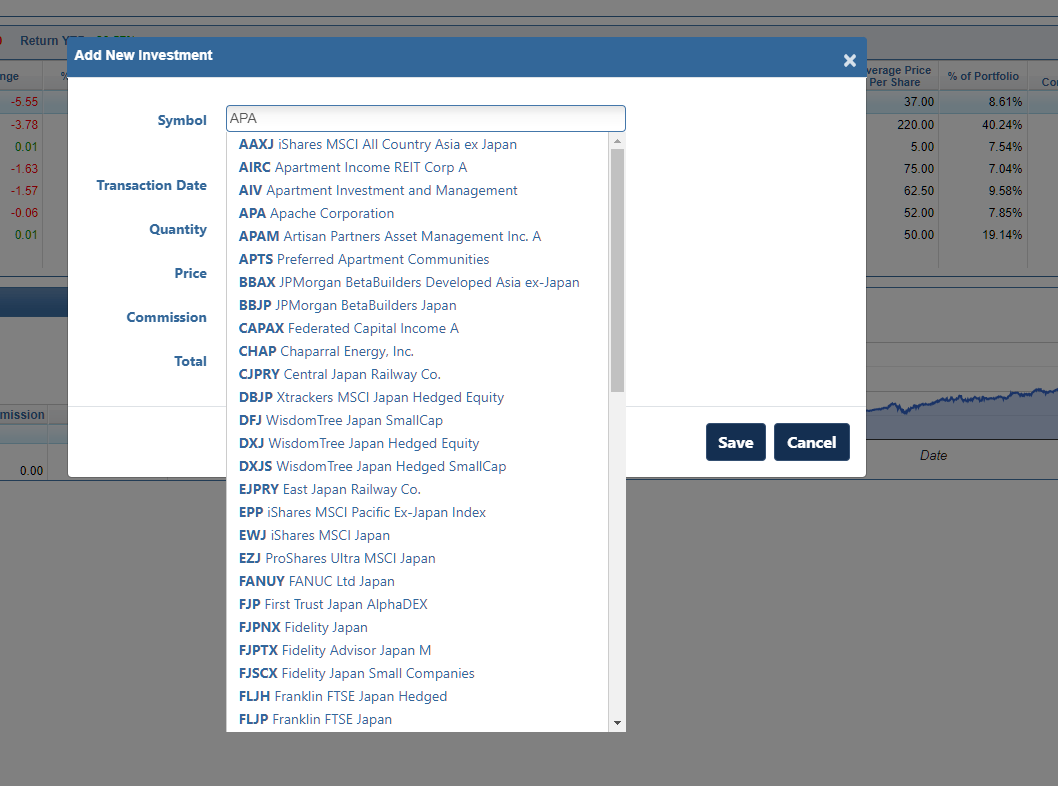Click the suggestion list scroll up arrow
The image size is (1058, 786).
pos(617,141)
